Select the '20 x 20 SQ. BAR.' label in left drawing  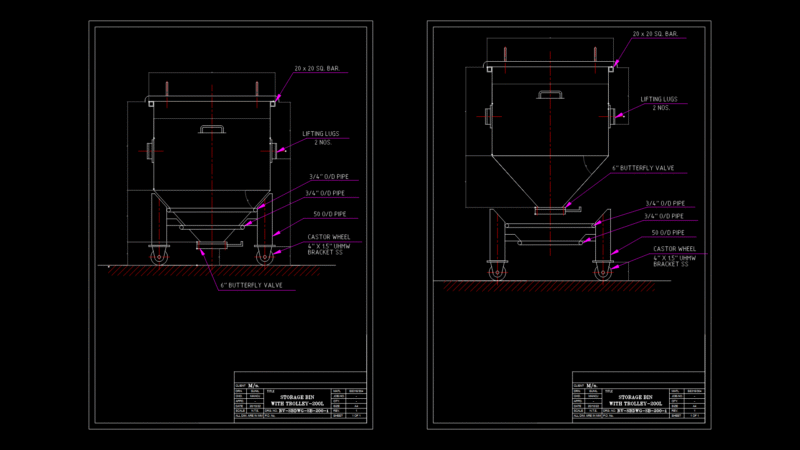coord(317,68)
